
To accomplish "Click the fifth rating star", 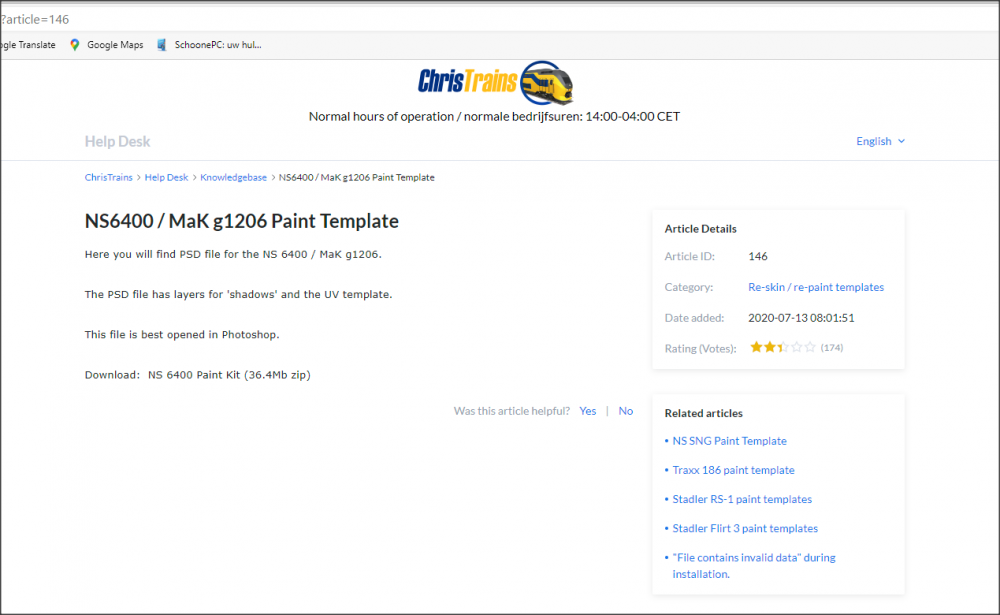I will (x=810, y=347).
